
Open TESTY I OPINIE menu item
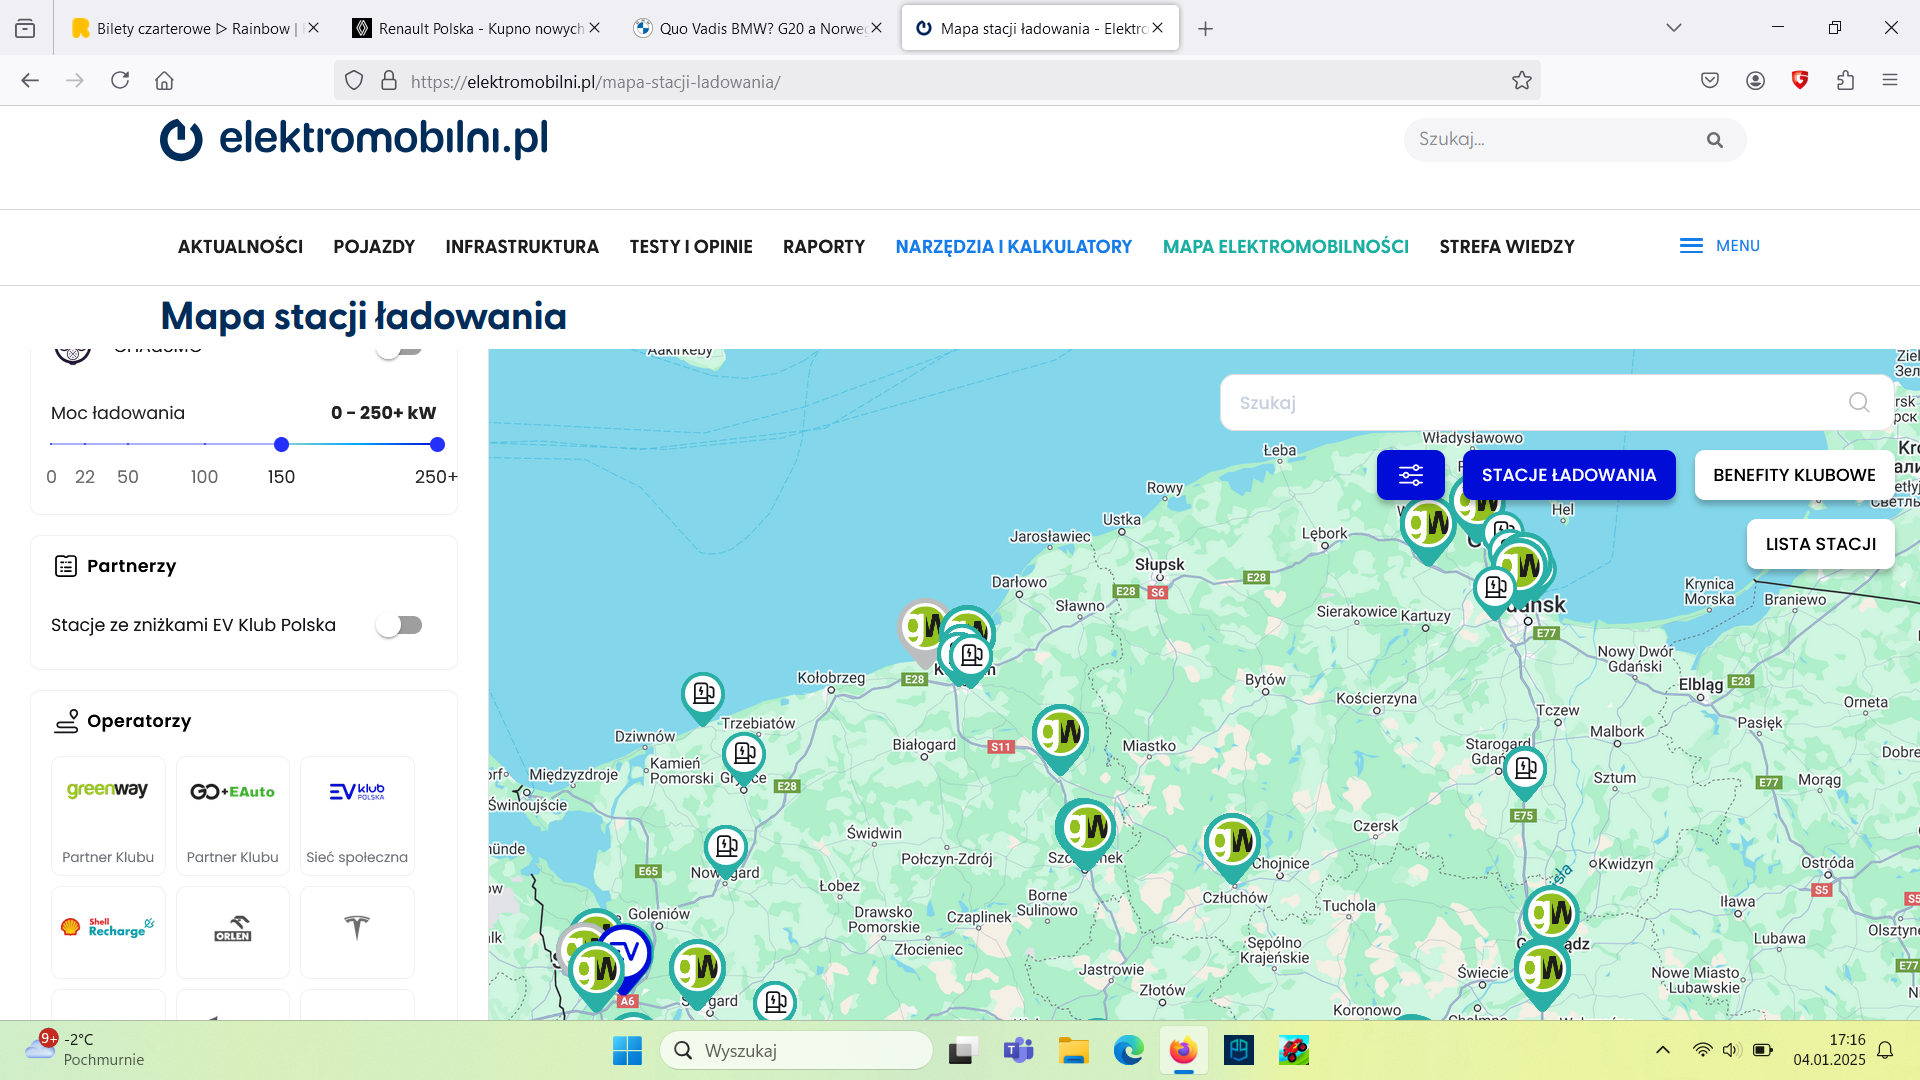[x=691, y=247]
